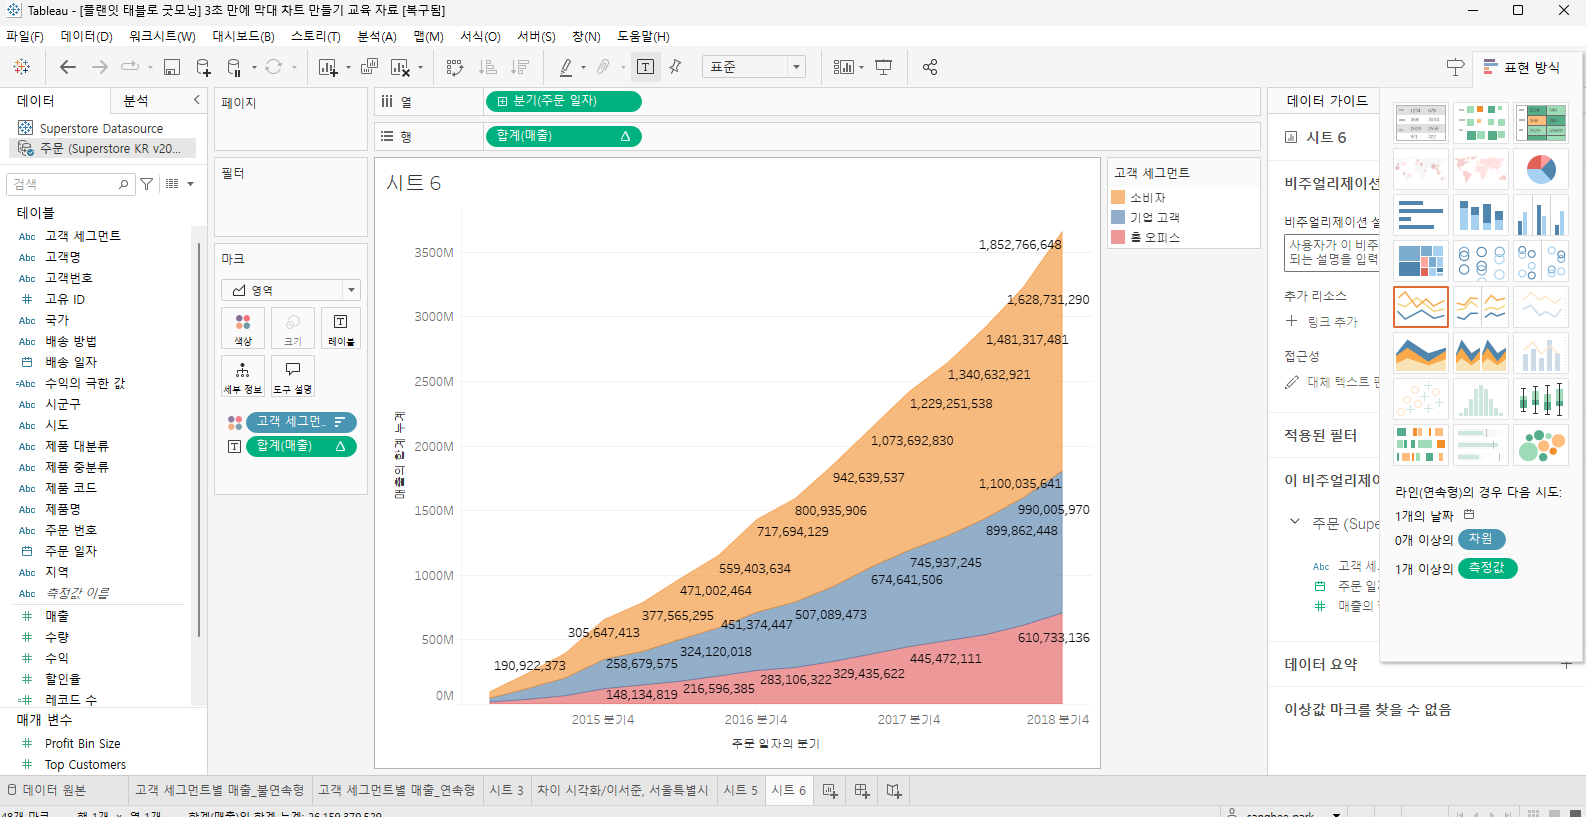1586x817 pixels.
Task: Select the treemap Show Me thumbnail
Action: pyautogui.click(x=1421, y=261)
